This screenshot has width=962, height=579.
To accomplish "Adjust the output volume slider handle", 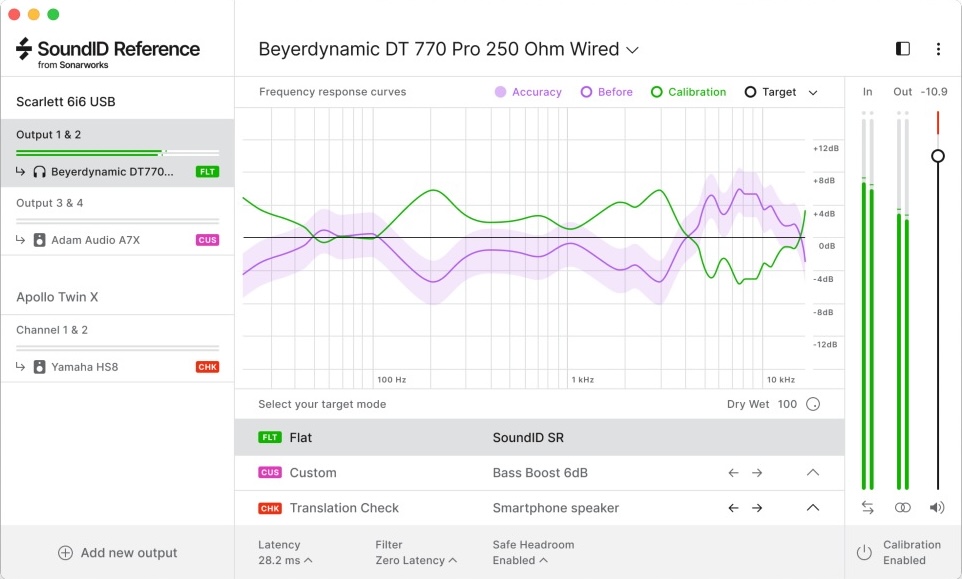I will (938, 156).
